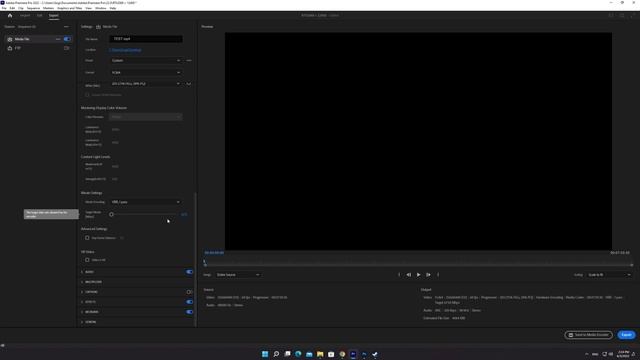
Task: Open the File menu
Action: click(4, 8)
